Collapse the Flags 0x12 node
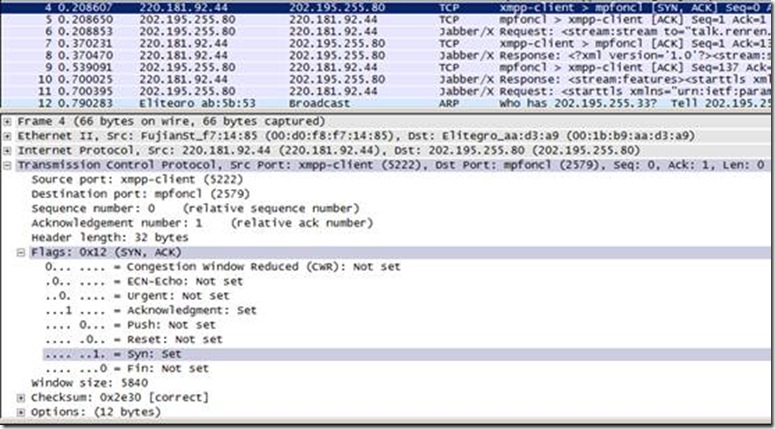This screenshot has height=429, width=775. pos(22,253)
